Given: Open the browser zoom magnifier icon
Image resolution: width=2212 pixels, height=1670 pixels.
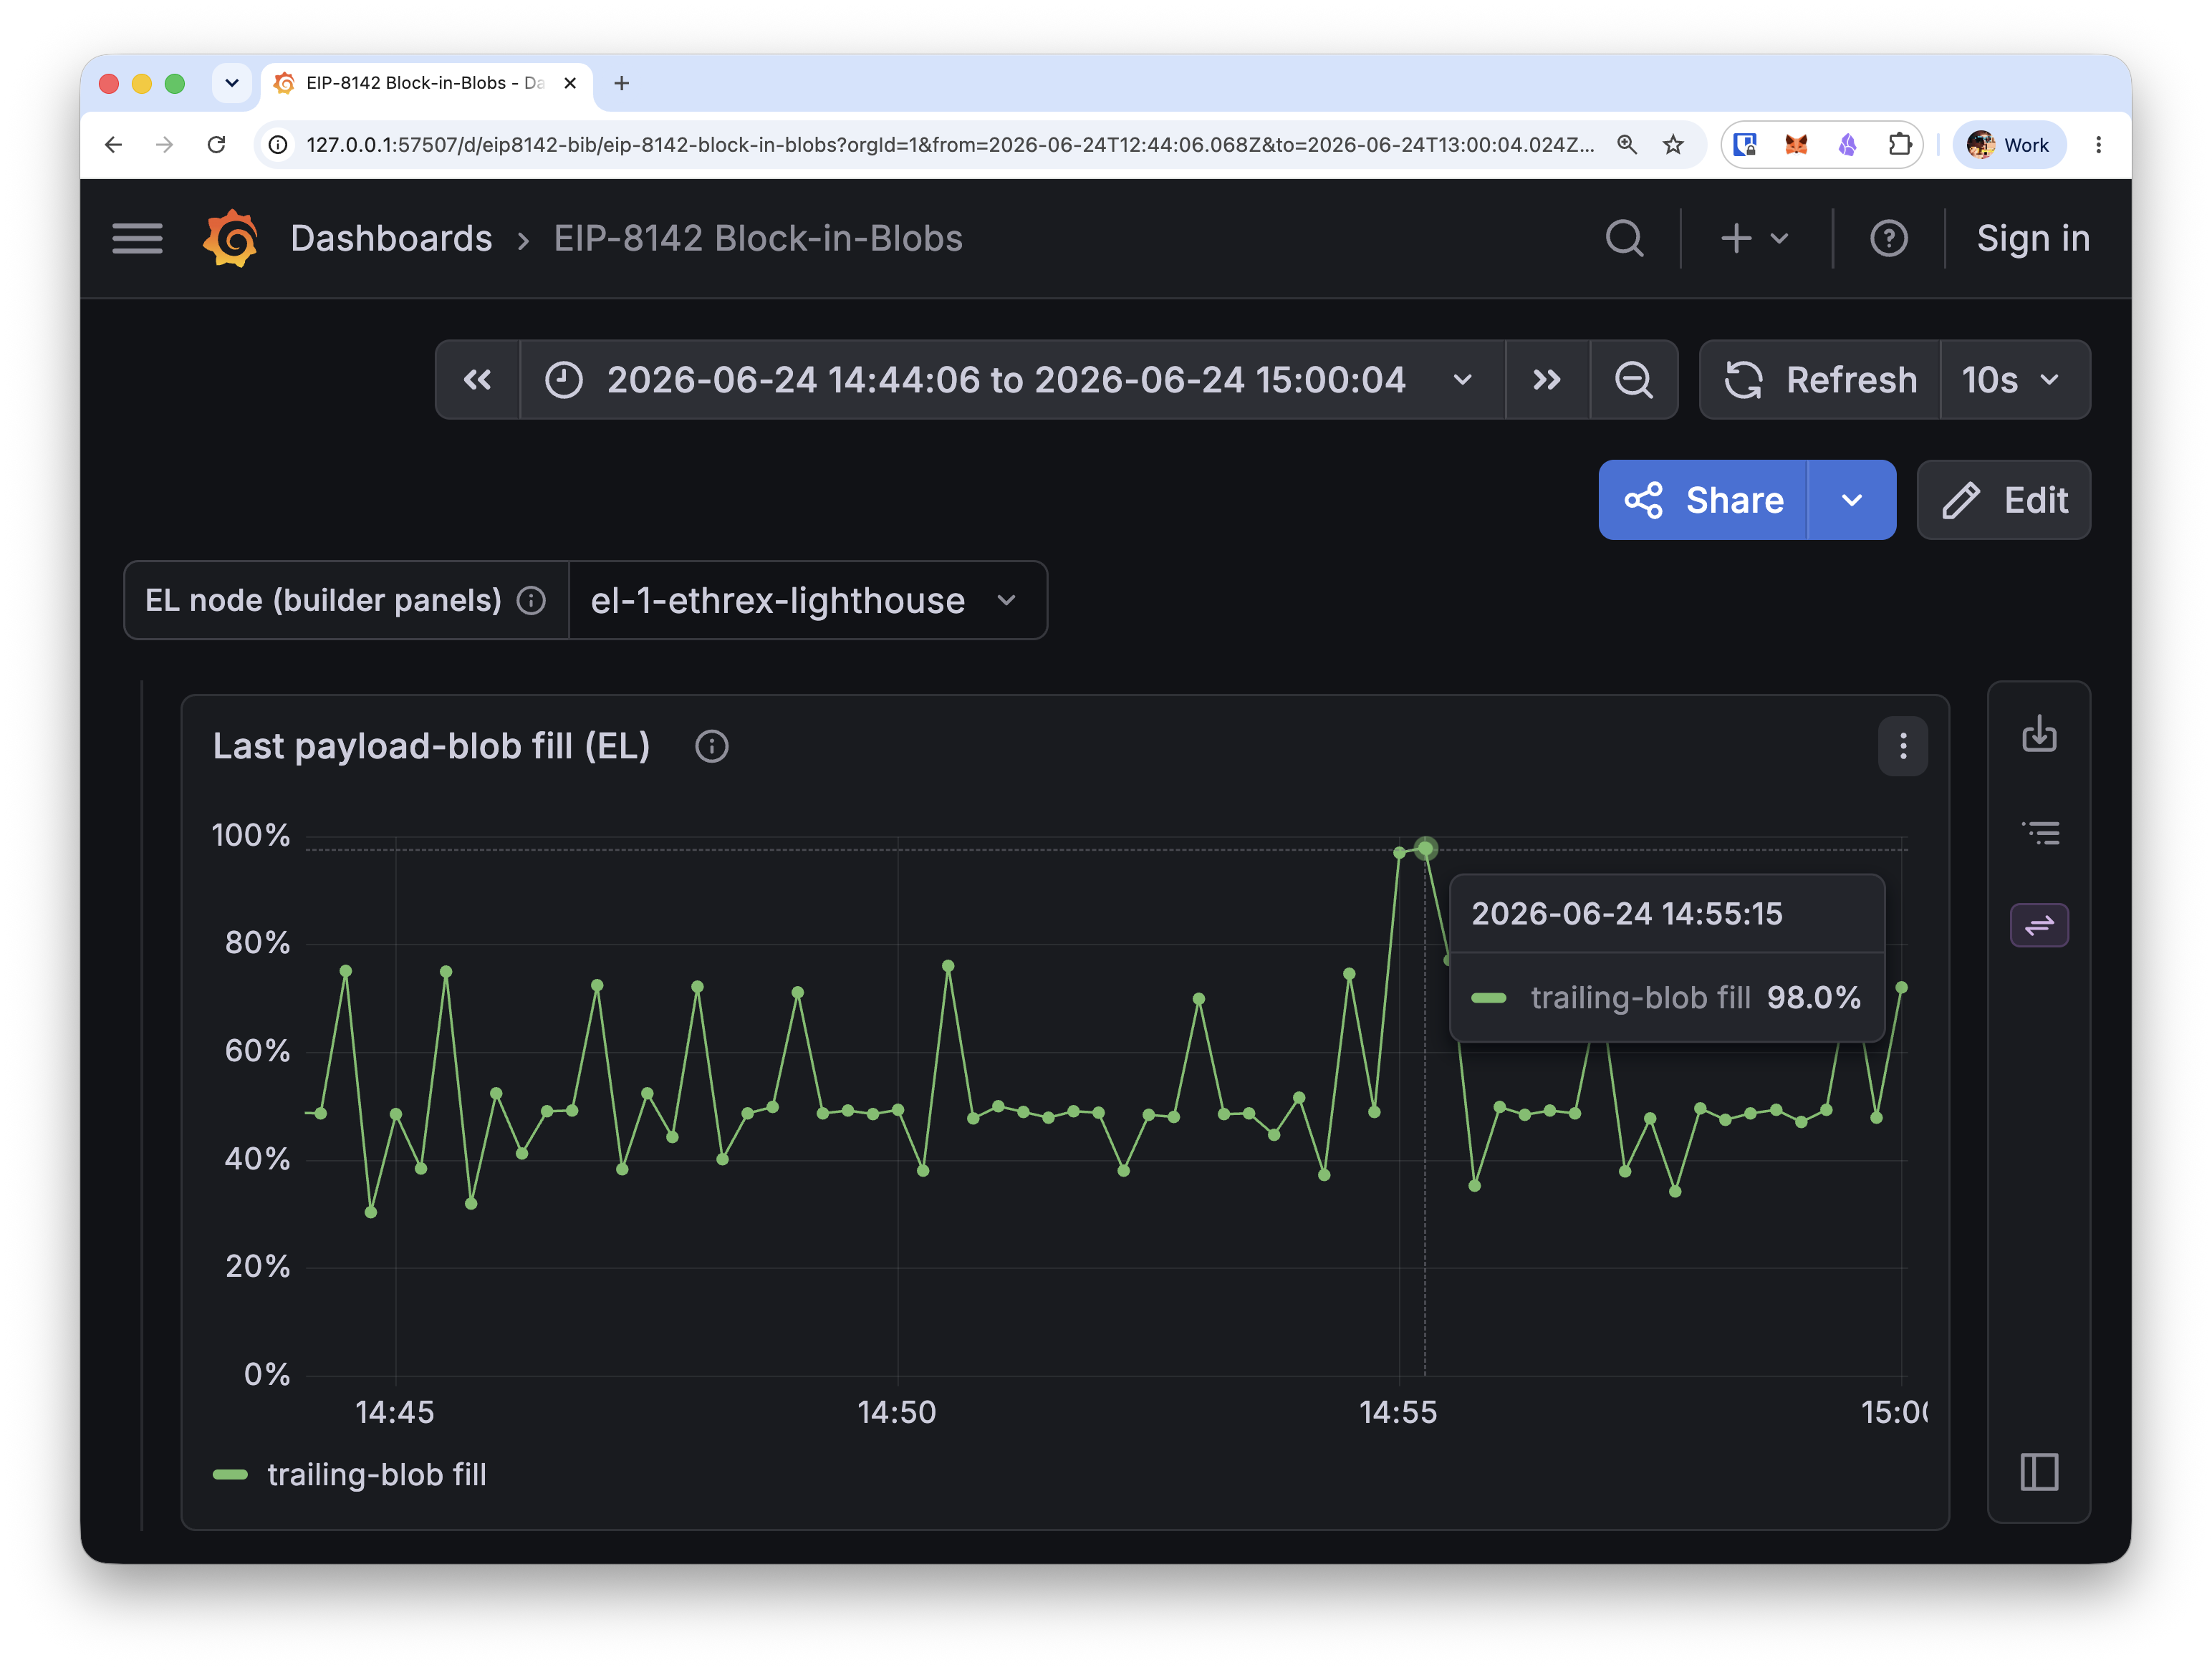Looking at the screenshot, I should [x=1626, y=145].
